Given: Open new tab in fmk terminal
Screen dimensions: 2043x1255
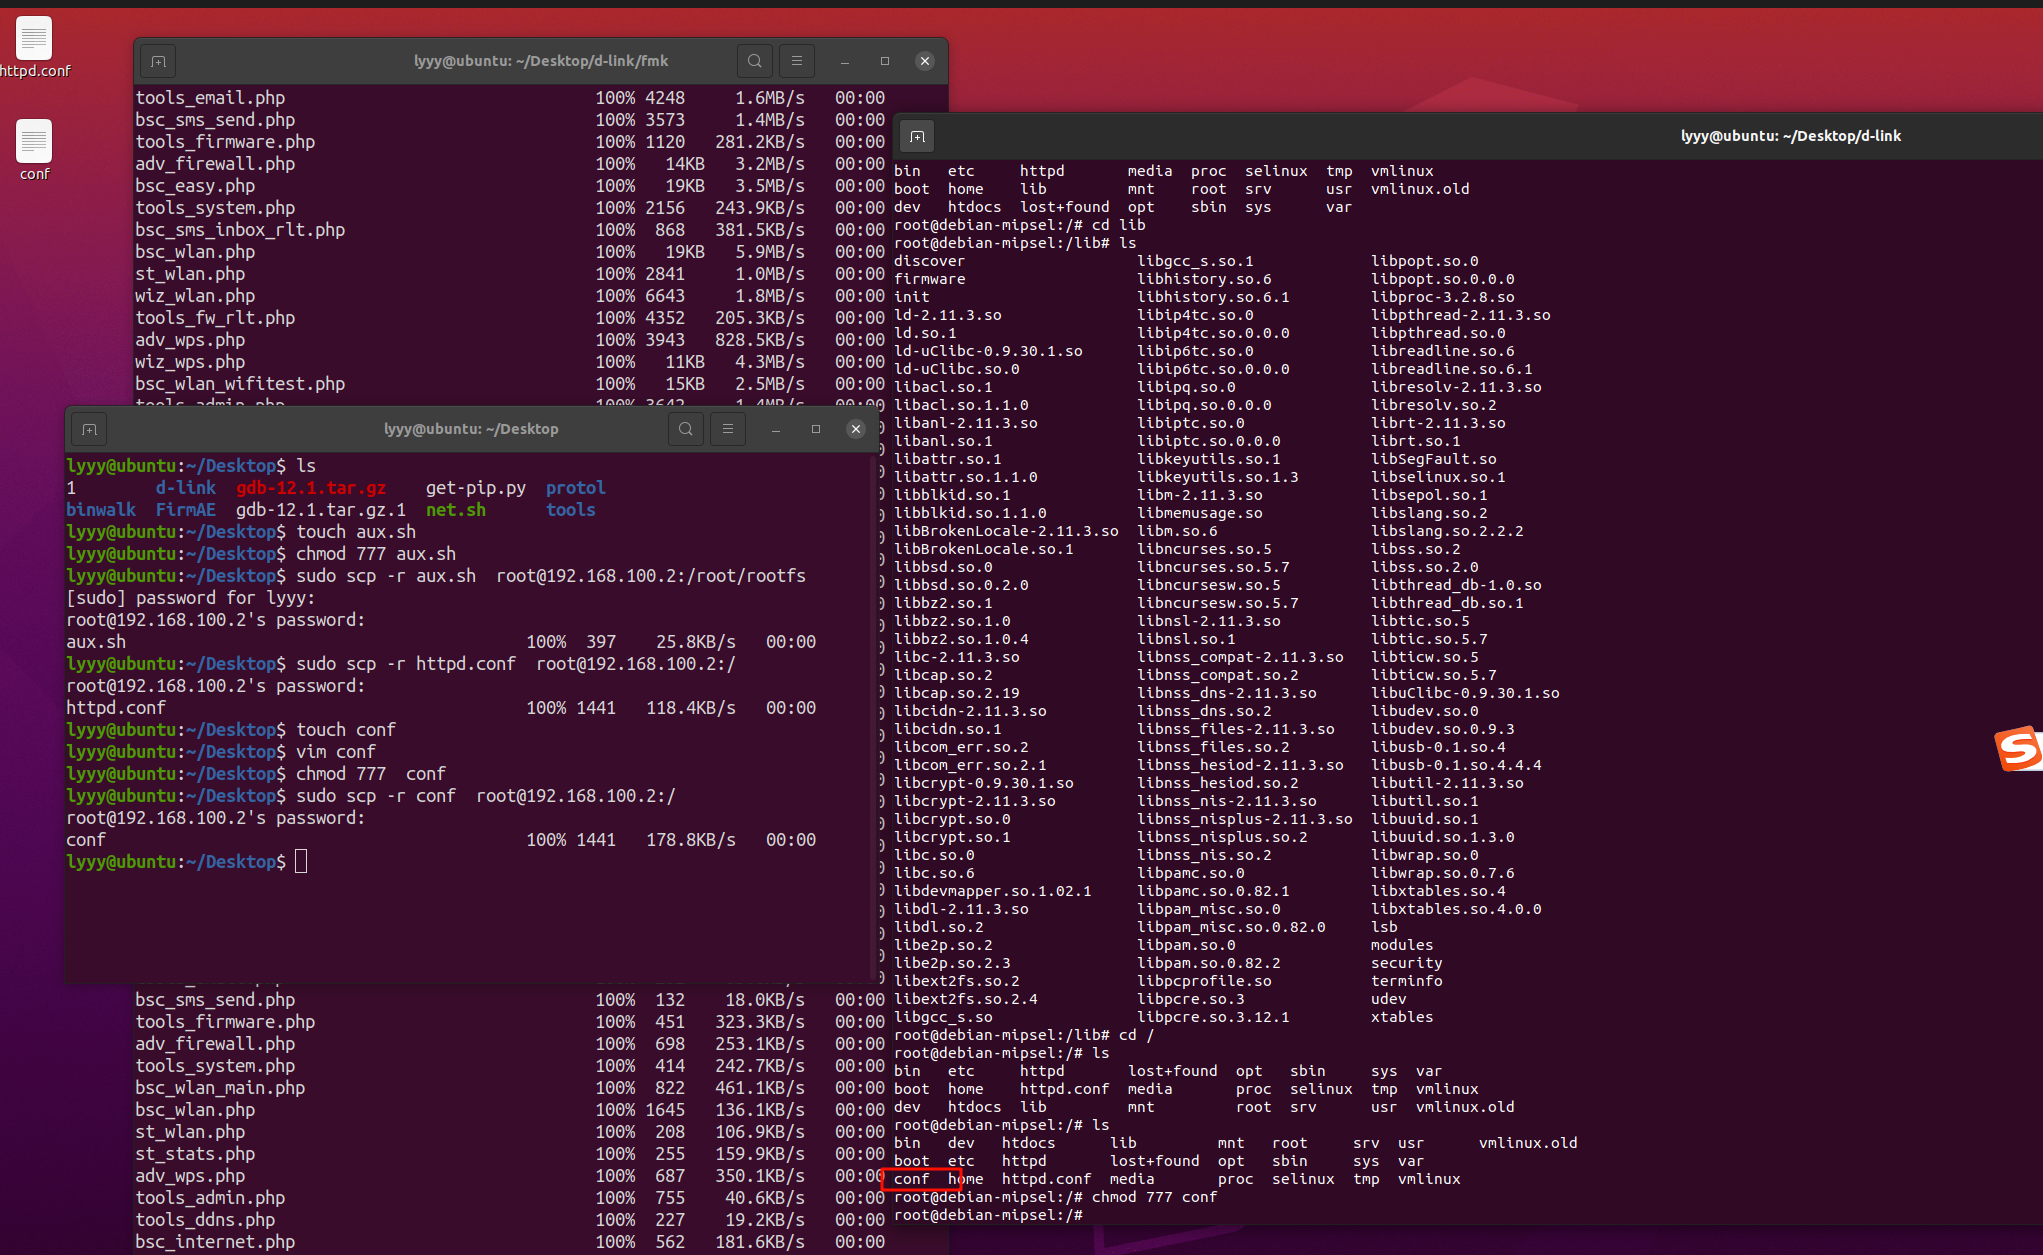Looking at the screenshot, I should click(158, 61).
